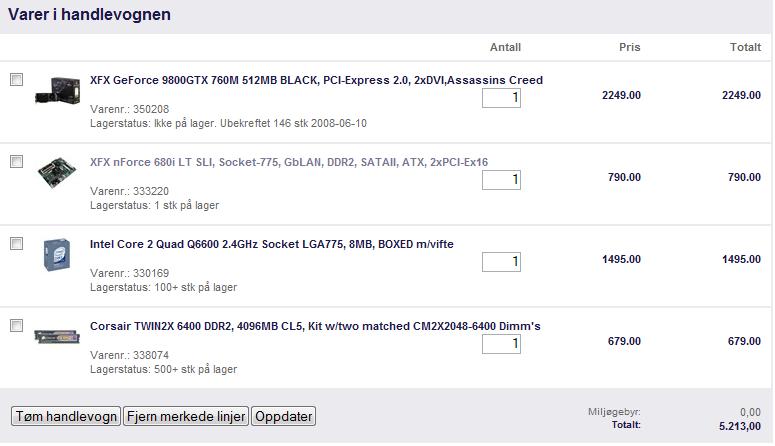775x446 pixels.
Task: Click the text Varenr.: 330169
Action: 129,273
